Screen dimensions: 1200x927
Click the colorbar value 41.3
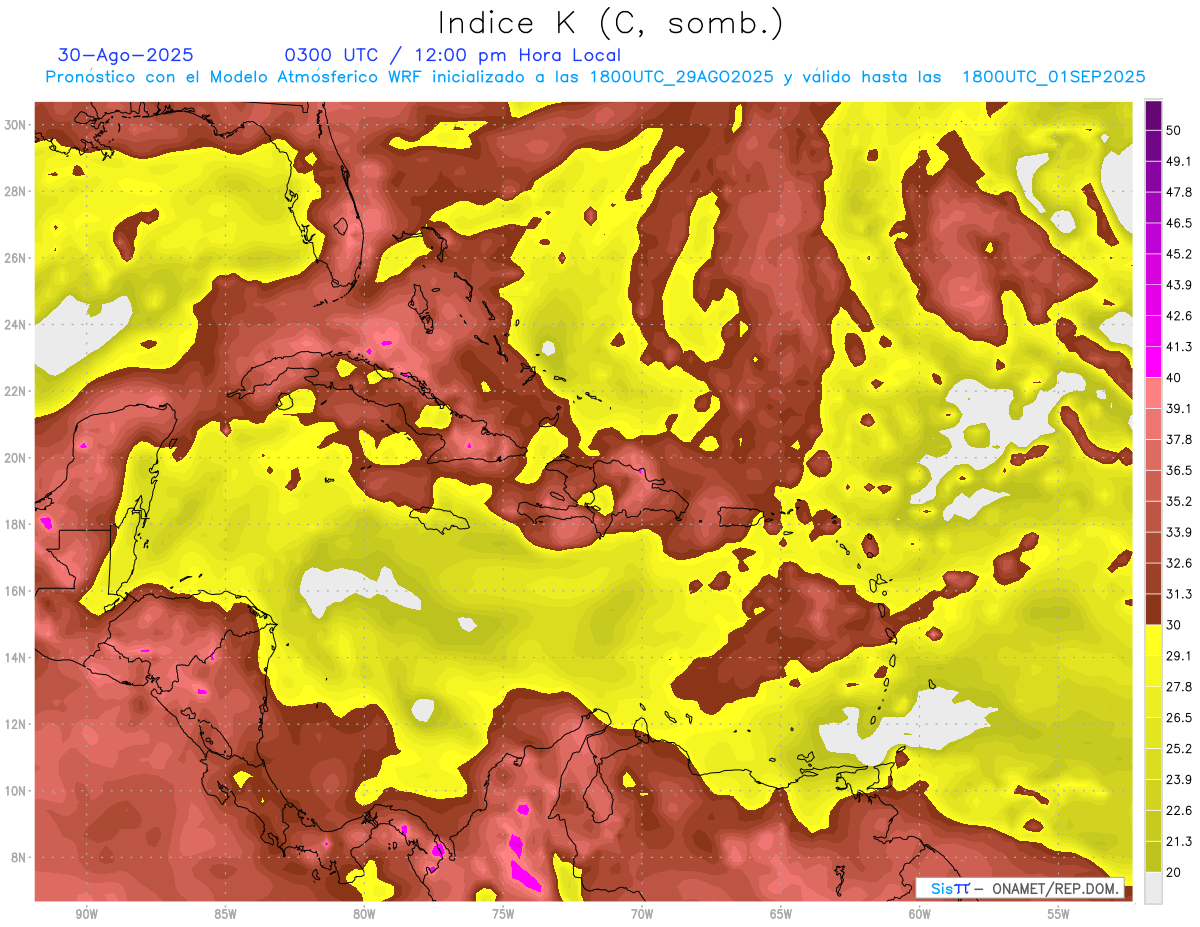click(x=1178, y=347)
